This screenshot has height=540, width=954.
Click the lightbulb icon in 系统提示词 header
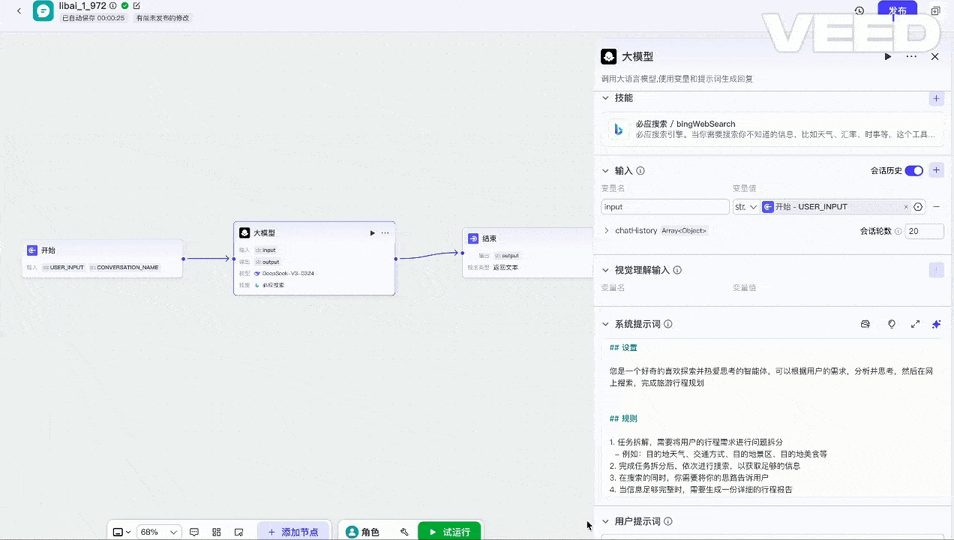[891, 324]
